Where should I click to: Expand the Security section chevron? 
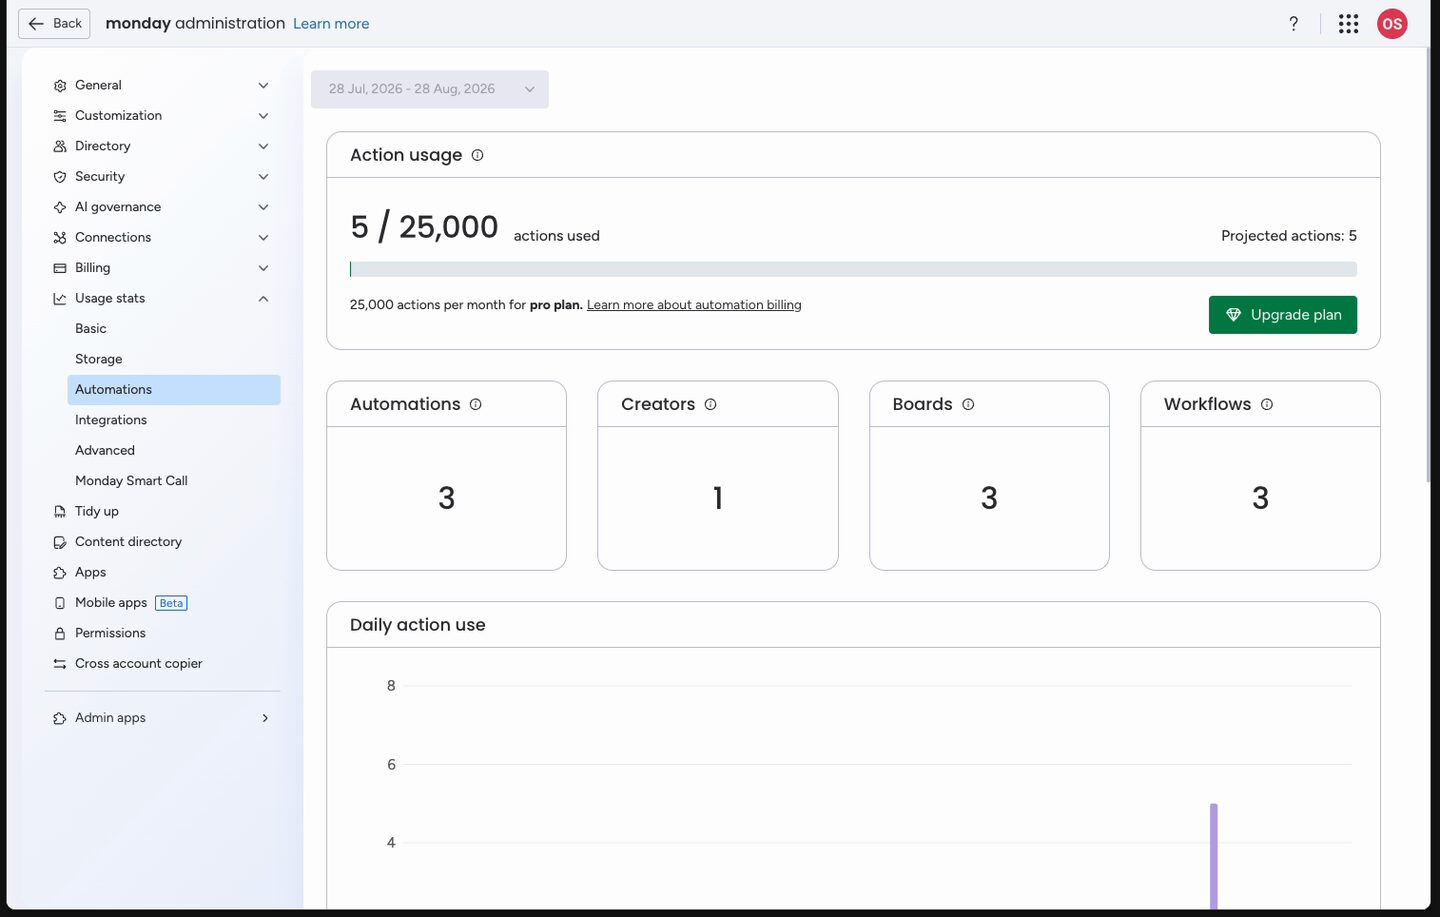click(263, 177)
